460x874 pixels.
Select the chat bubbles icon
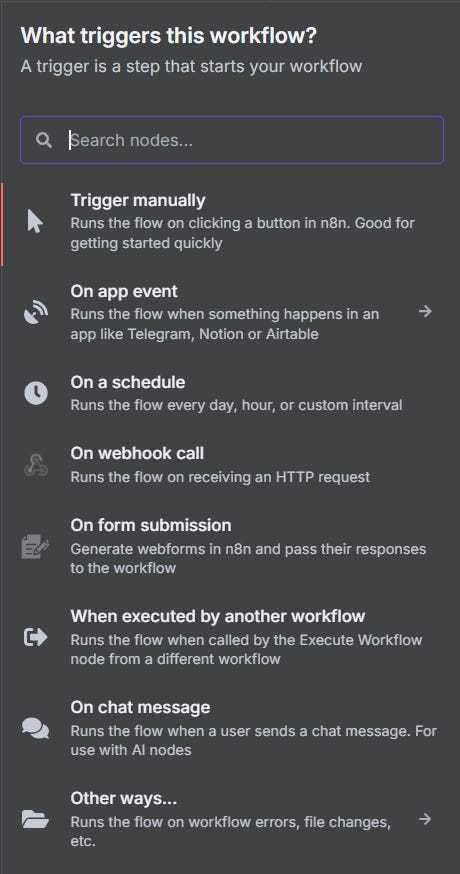click(36, 728)
